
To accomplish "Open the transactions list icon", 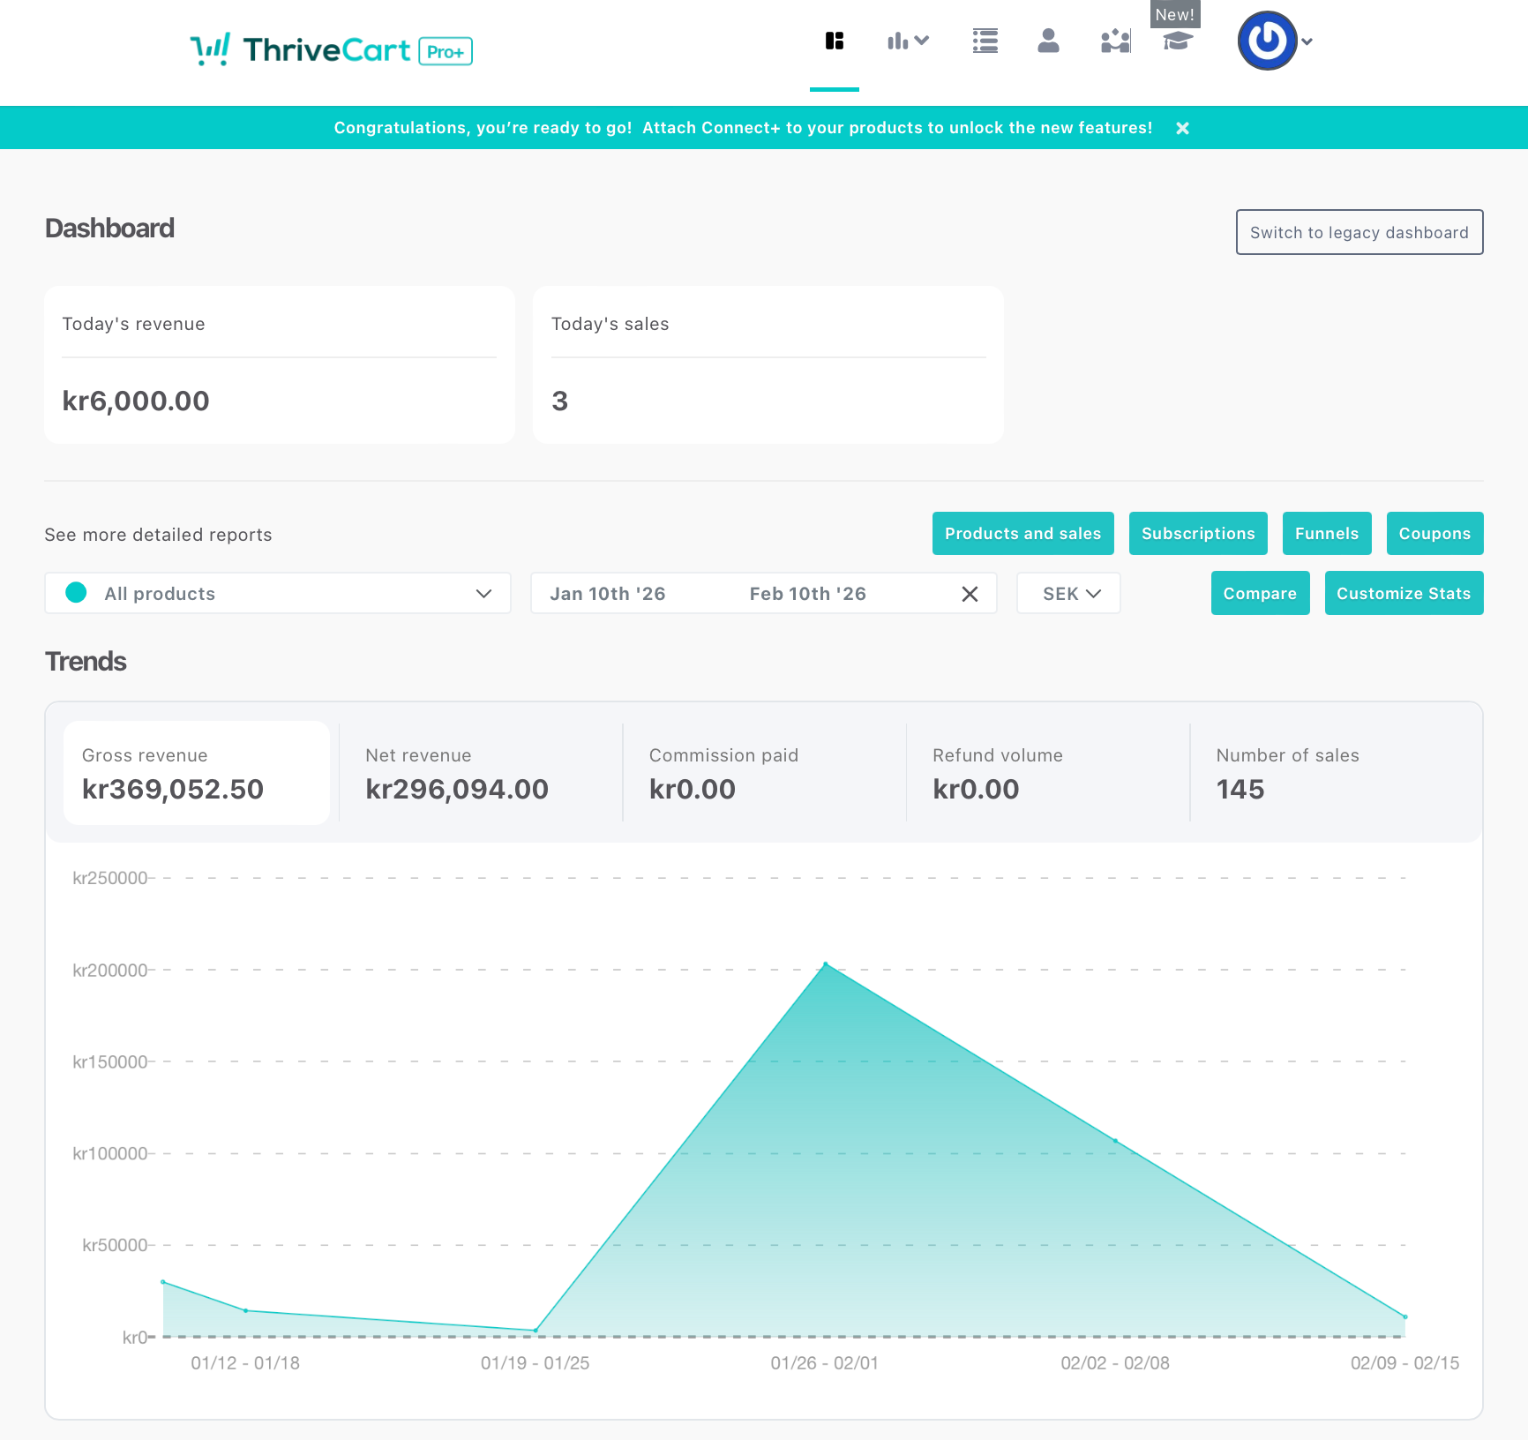I will pyautogui.click(x=985, y=41).
